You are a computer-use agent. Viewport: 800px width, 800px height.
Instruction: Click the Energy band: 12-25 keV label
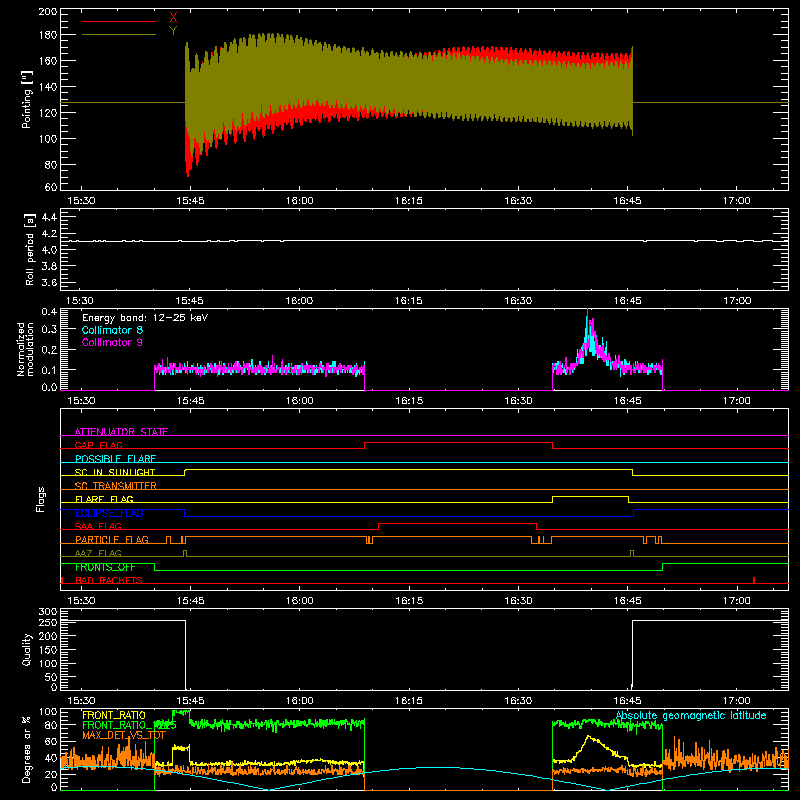[145, 318]
